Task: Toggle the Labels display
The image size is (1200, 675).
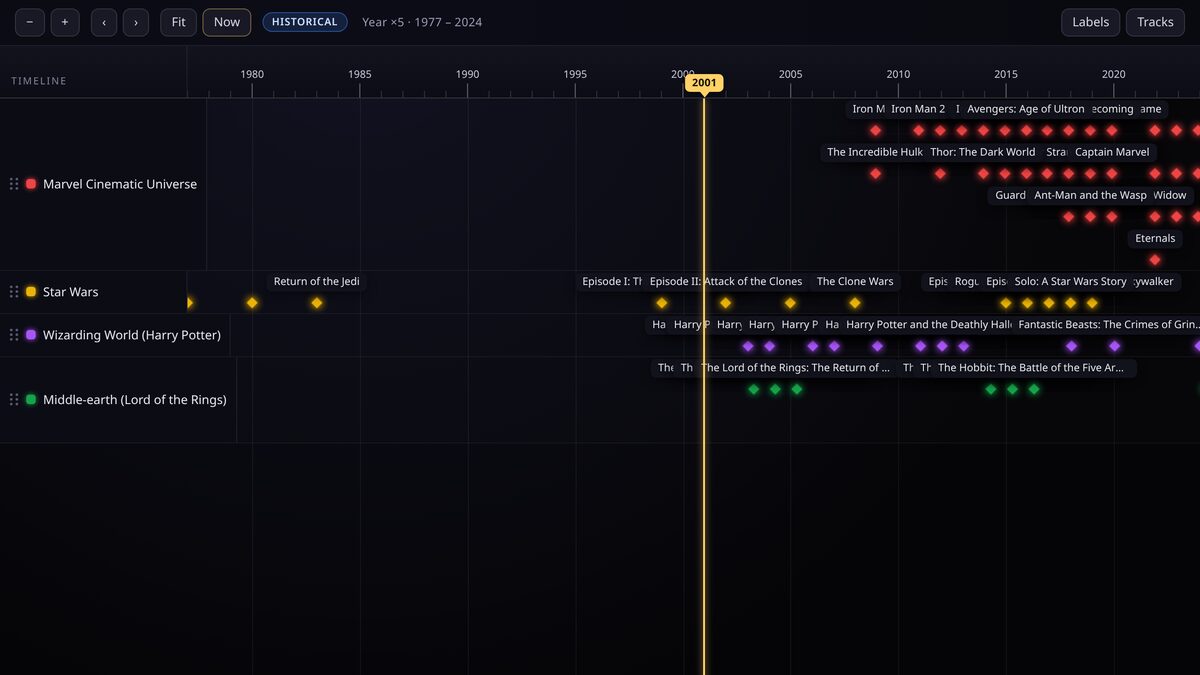Action: point(1091,22)
